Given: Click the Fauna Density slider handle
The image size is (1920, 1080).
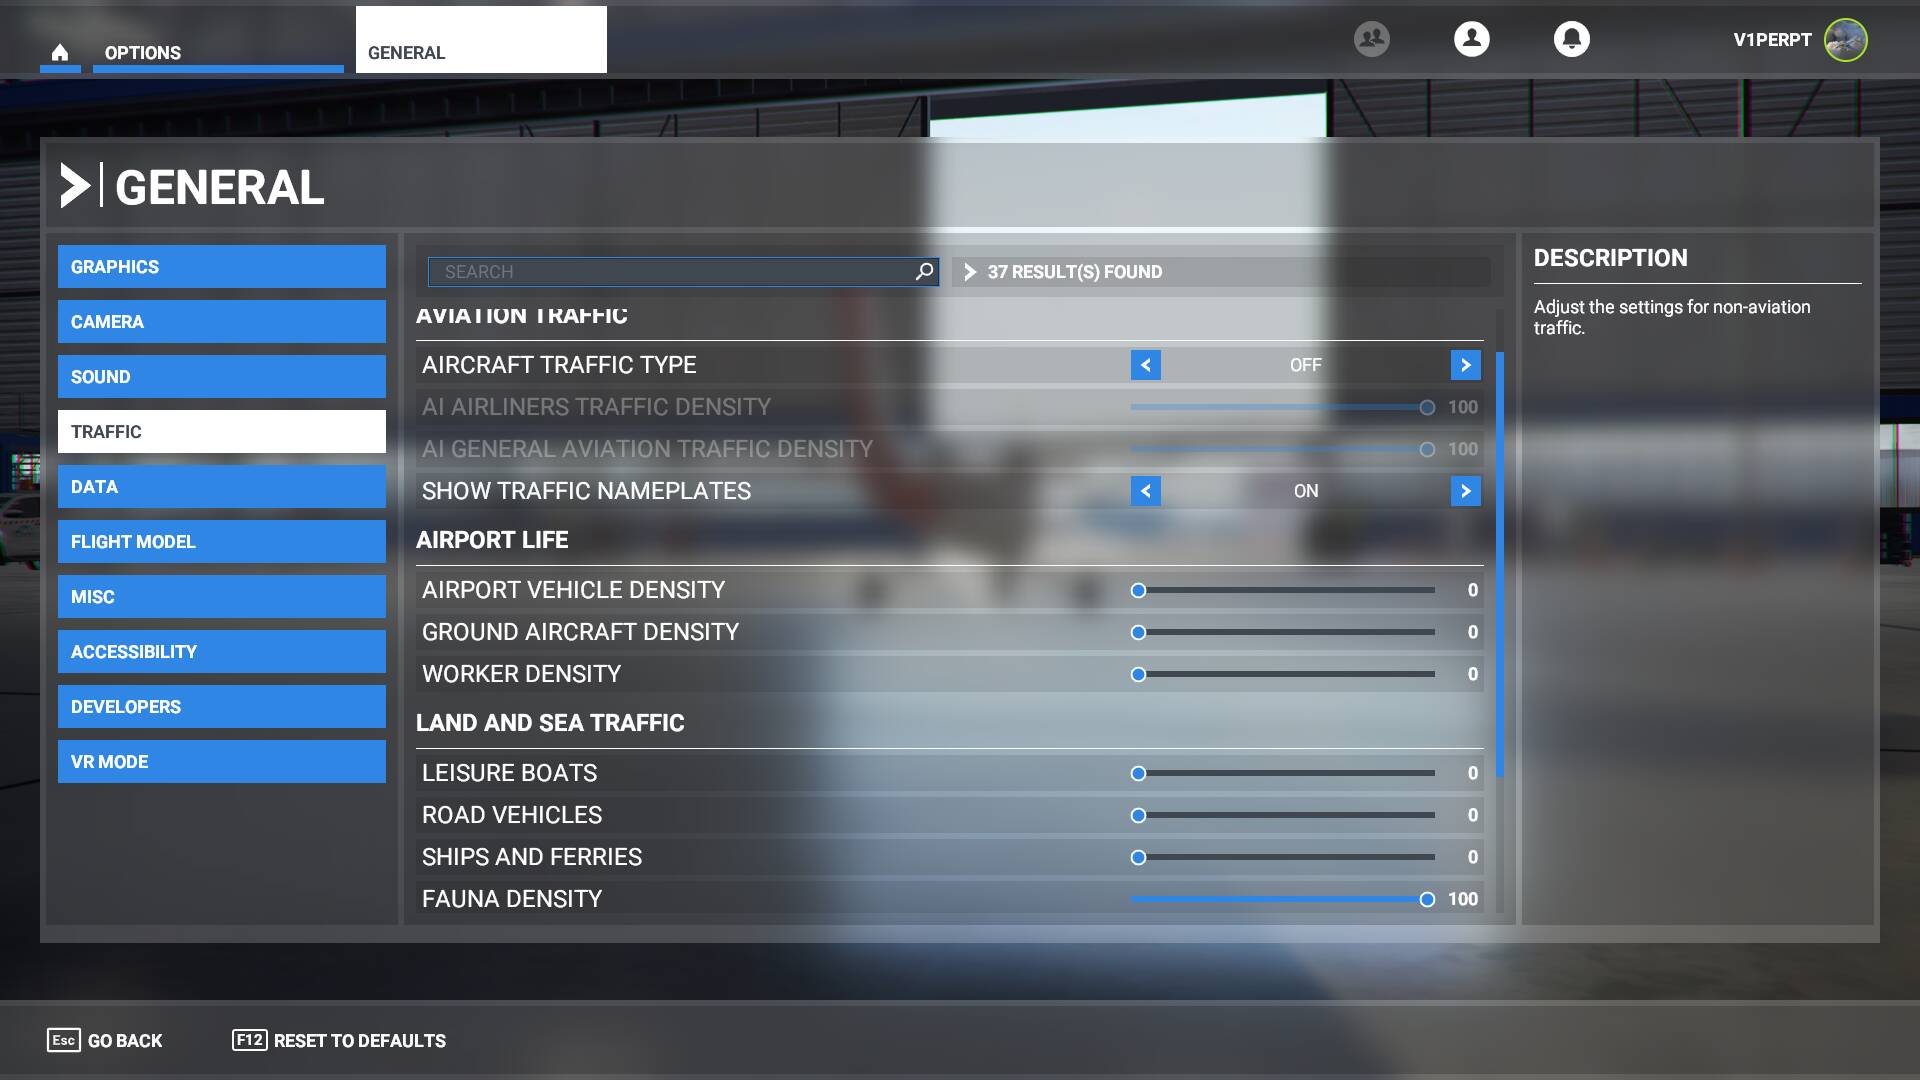Looking at the screenshot, I should pyautogui.click(x=1427, y=899).
